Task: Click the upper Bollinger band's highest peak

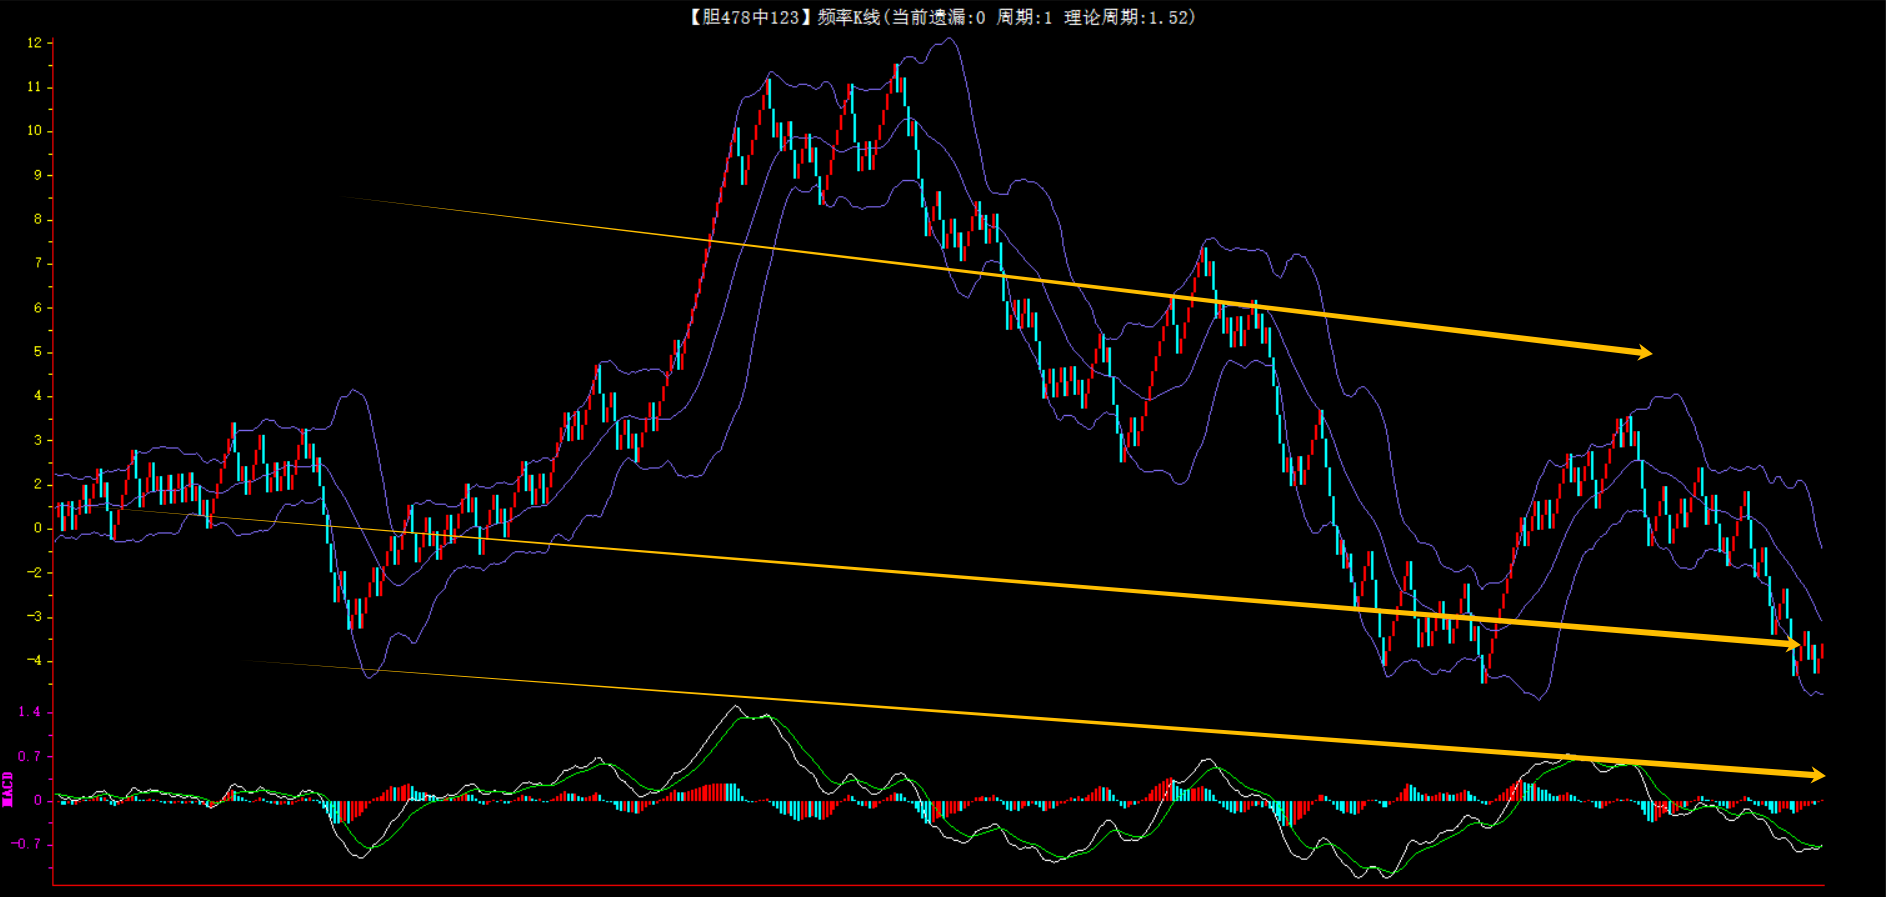Action: tap(950, 40)
